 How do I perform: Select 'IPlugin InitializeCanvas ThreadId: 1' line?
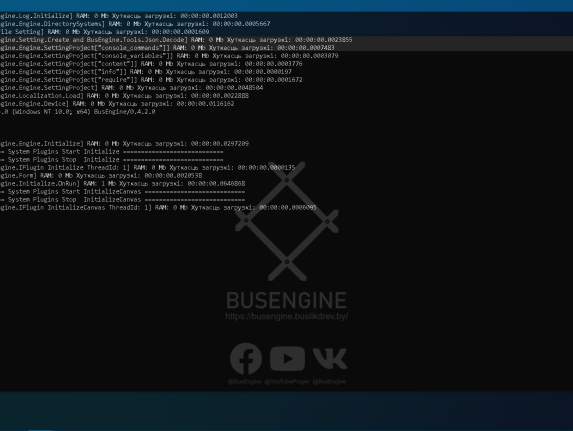point(158,208)
